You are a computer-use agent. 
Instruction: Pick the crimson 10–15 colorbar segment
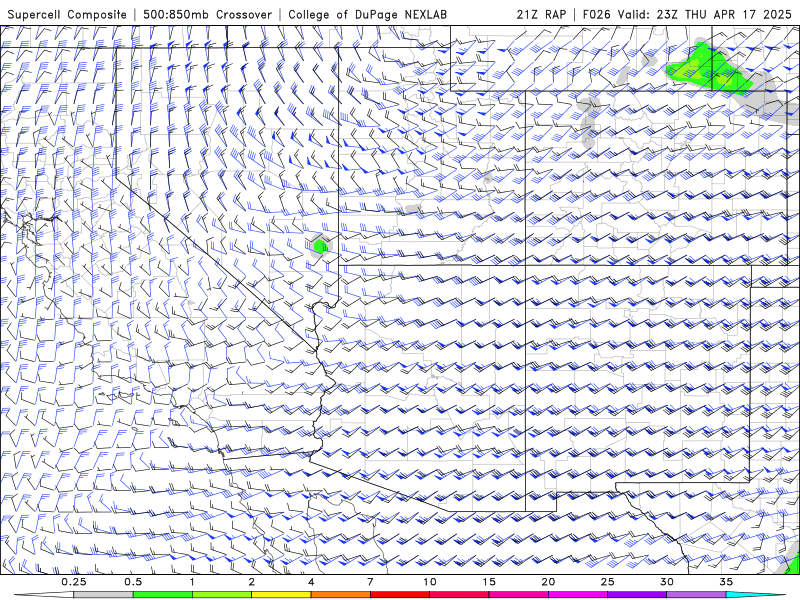tap(459, 595)
